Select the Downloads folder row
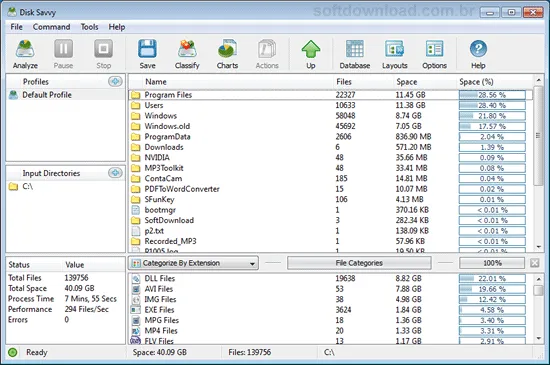 click(x=330, y=147)
